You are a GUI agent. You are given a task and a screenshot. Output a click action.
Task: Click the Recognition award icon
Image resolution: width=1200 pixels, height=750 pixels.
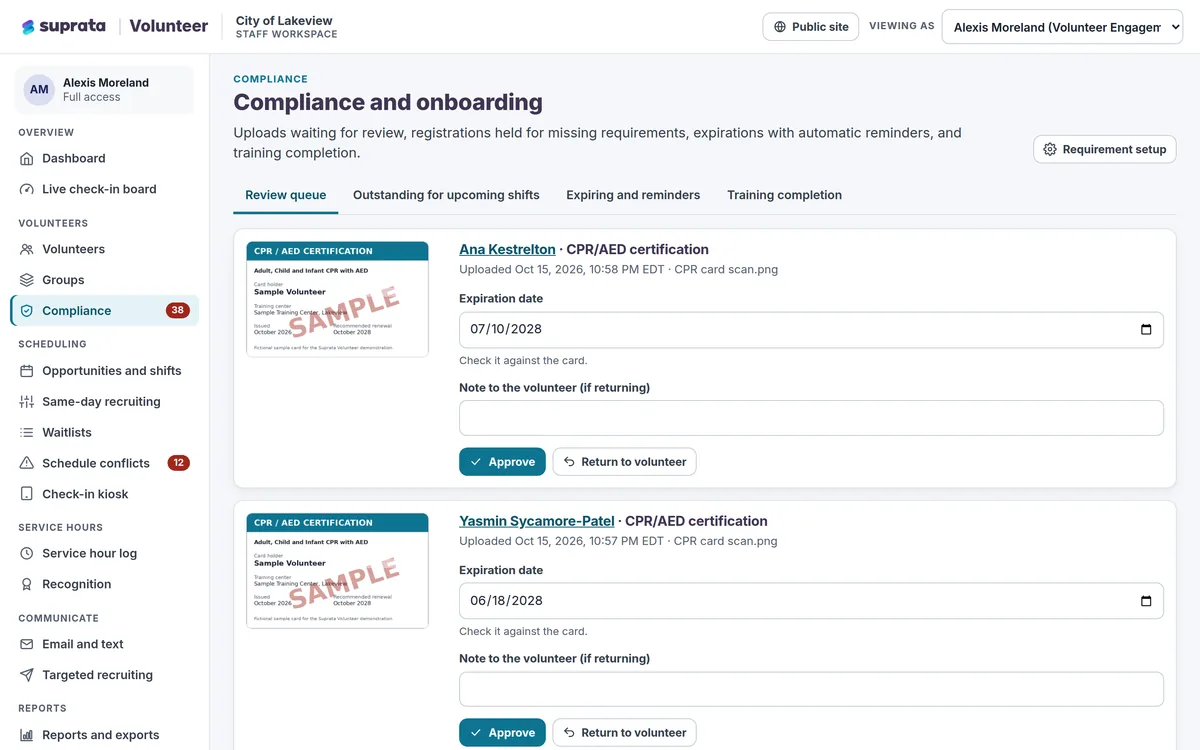pyautogui.click(x=27, y=584)
